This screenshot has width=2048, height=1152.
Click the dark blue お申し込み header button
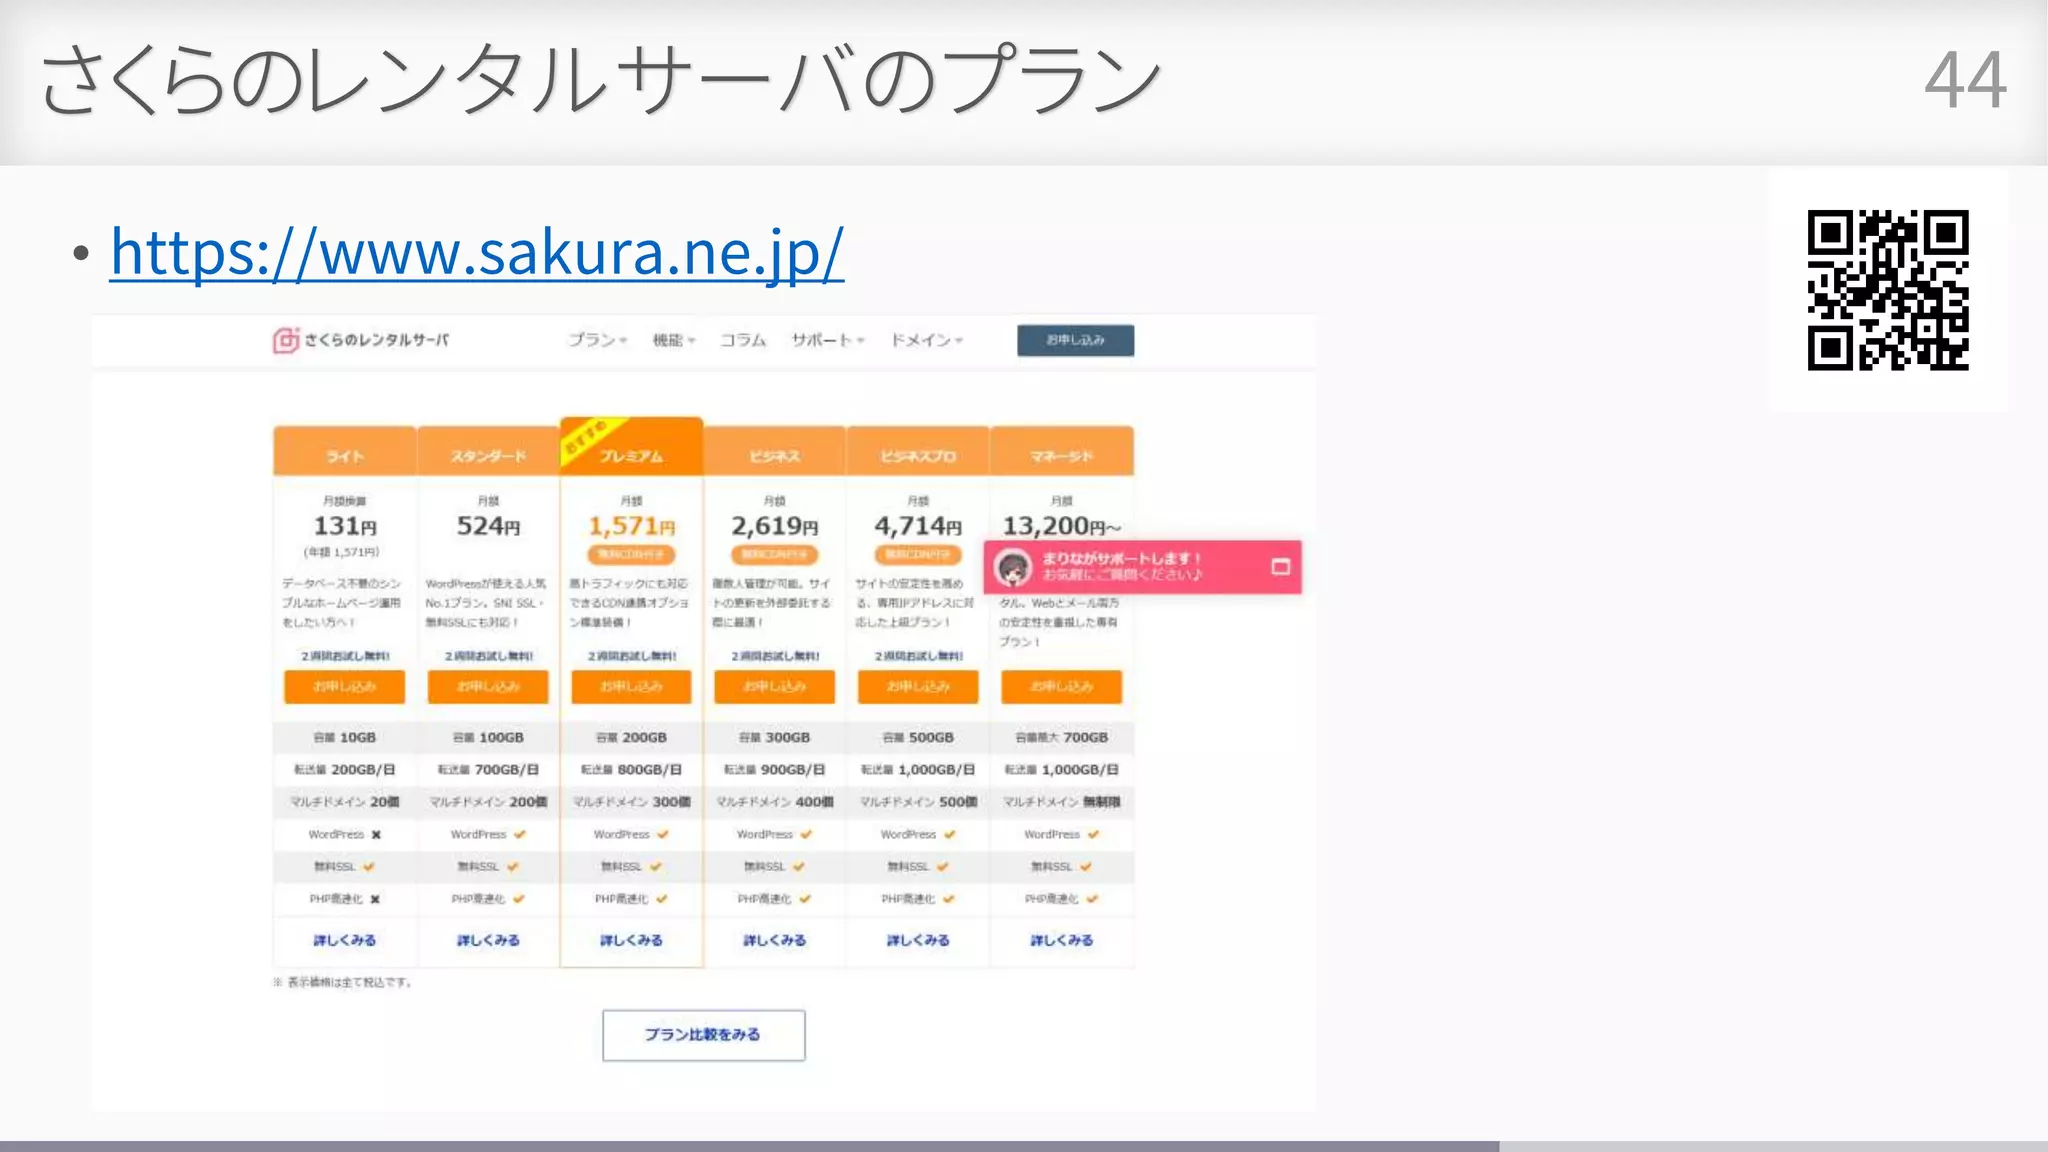[1075, 340]
